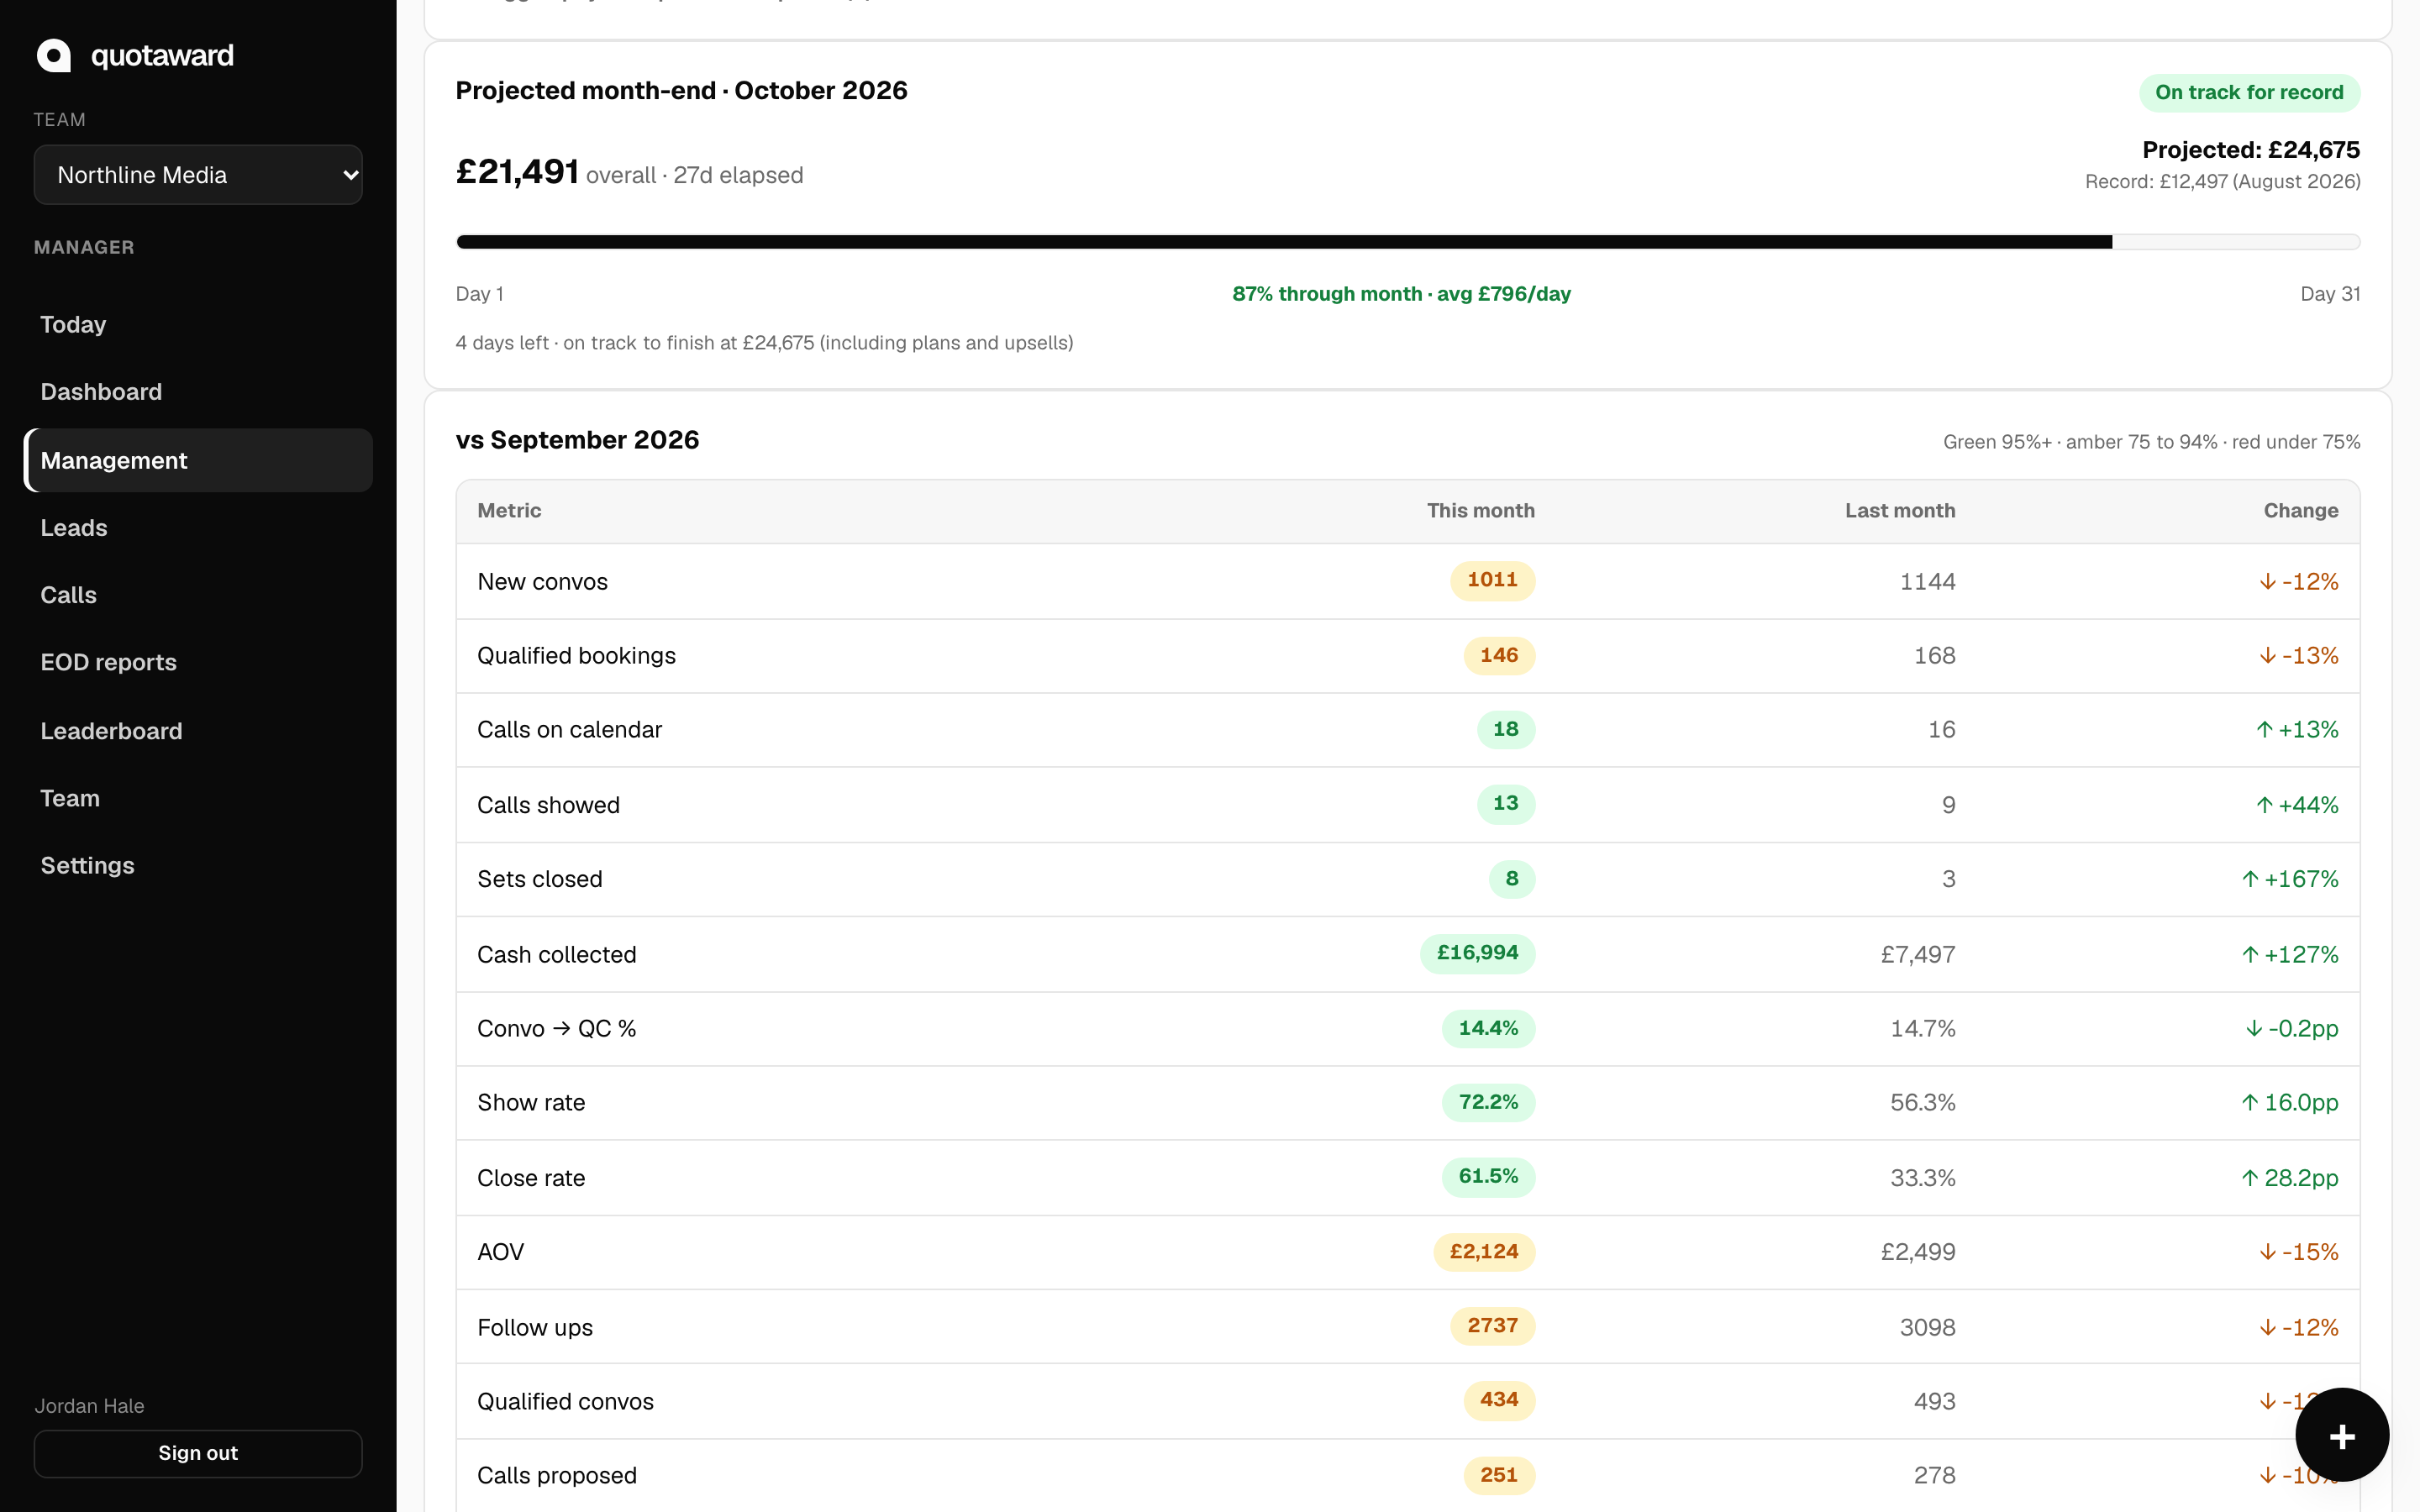The height and width of the screenshot is (1512, 2420).
Task: Click the up arrow next to 16.0pp Show rate
Action: [x=2250, y=1103]
